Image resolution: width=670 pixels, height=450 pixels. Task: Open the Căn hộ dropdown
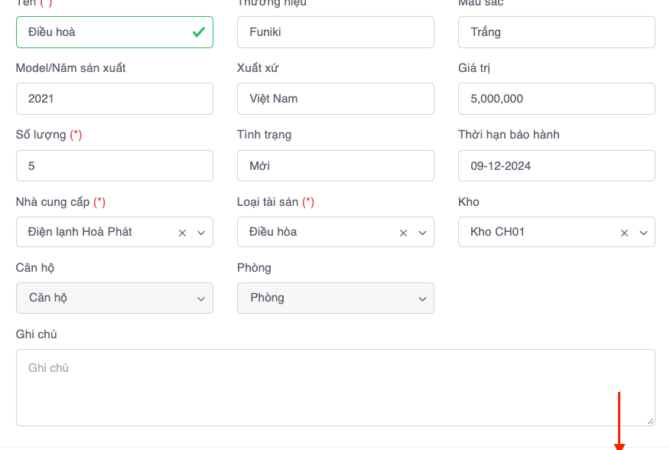coord(114,298)
